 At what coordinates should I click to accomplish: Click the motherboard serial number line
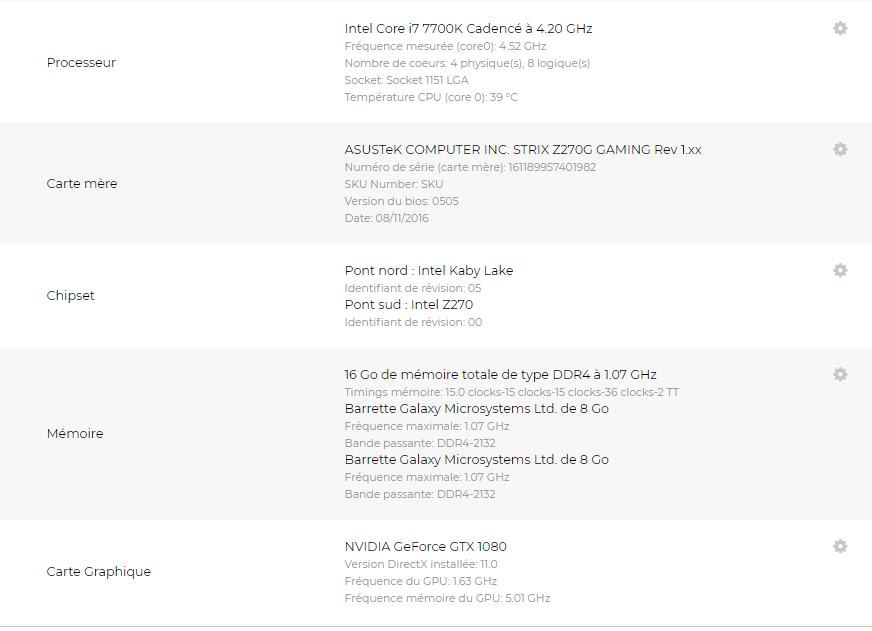(470, 167)
